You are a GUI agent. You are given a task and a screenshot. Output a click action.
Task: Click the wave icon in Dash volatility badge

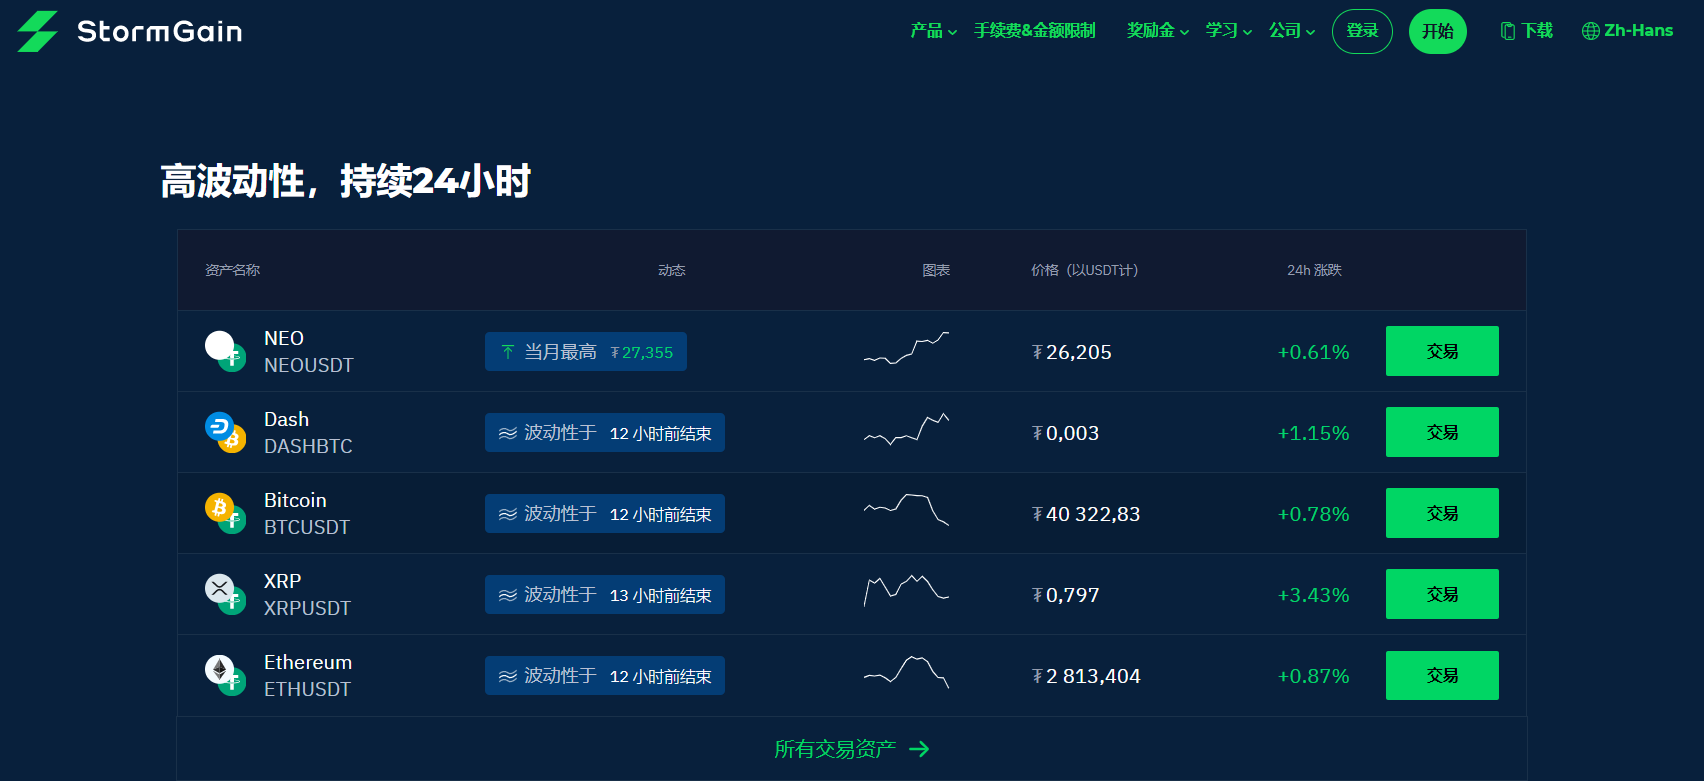508,433
